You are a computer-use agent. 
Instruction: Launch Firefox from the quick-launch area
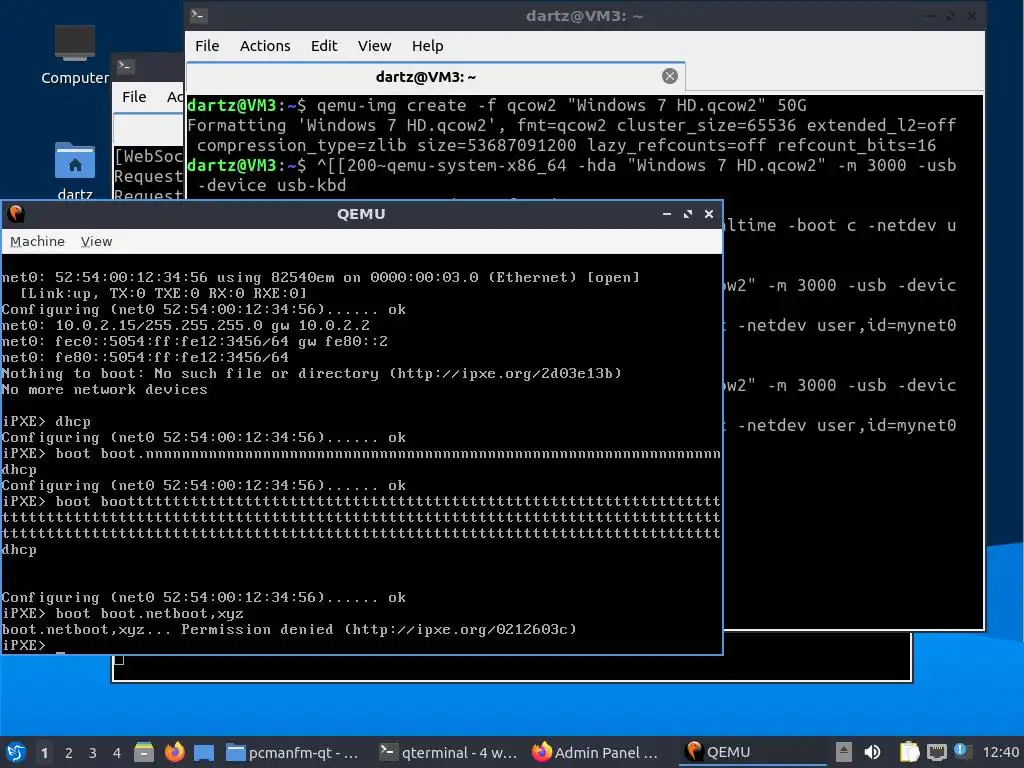[x=174, y=752]
